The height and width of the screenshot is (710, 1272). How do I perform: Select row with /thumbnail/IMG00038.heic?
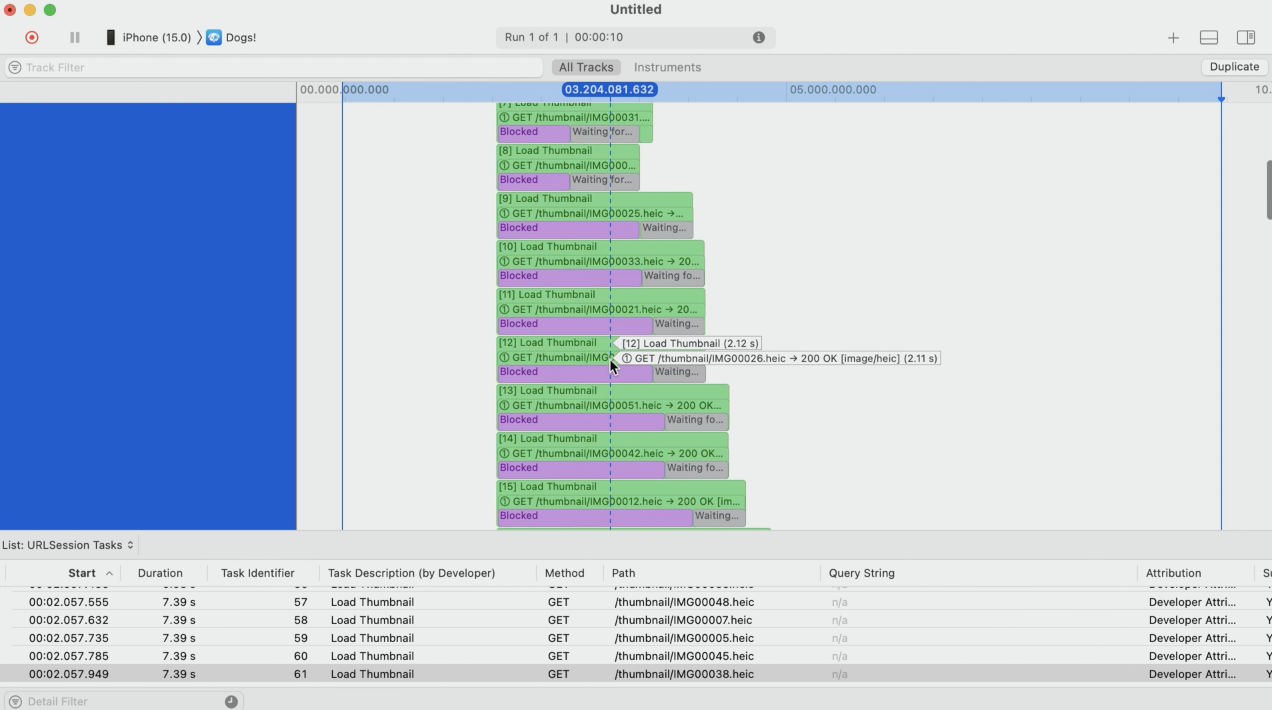click(x=636, y=674)
